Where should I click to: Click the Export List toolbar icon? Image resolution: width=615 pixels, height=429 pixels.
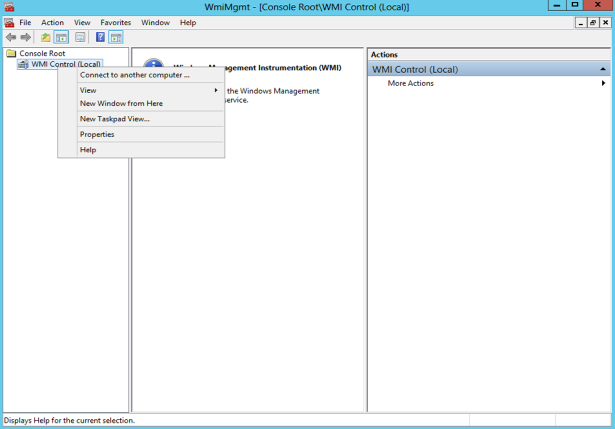[x=80, y=37]
